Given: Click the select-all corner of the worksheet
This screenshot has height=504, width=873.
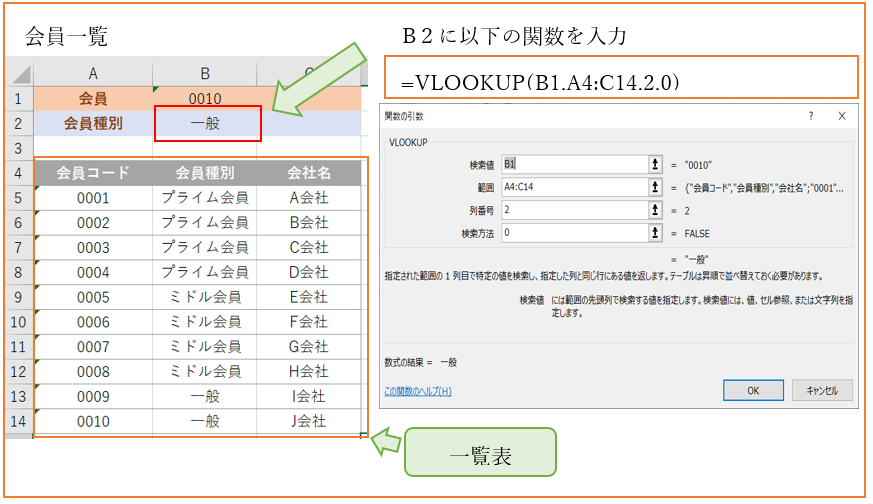Looking at the screenshot, I should click(18, 75).
